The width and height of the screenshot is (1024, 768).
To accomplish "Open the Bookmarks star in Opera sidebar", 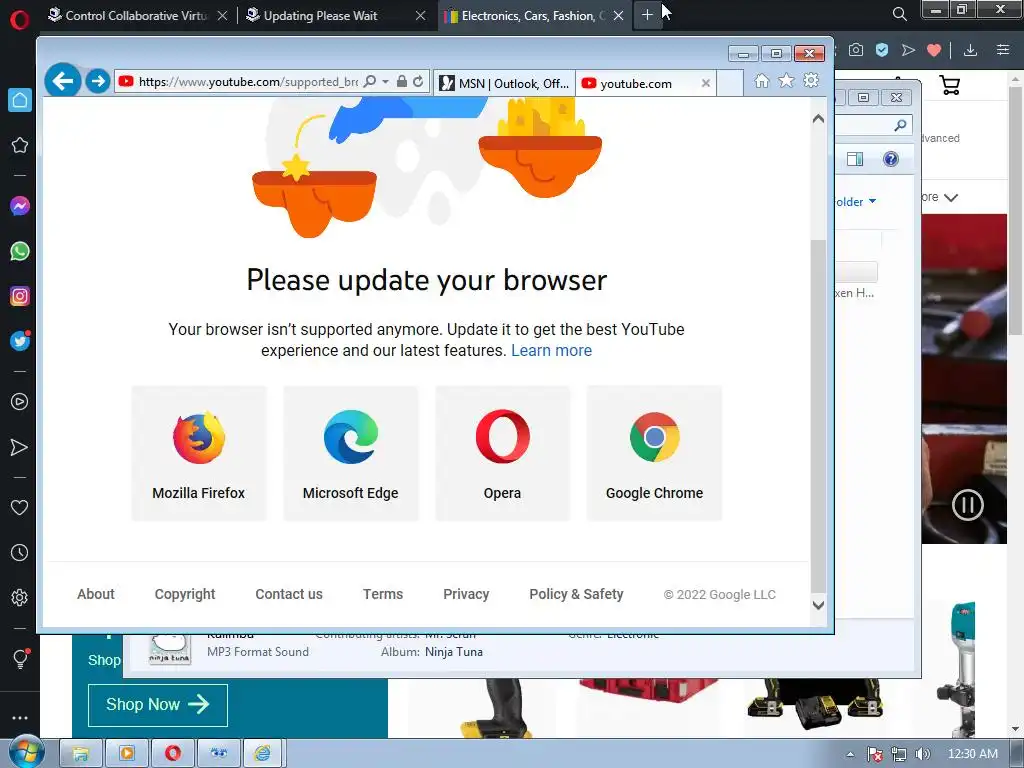I will coord(20,145).
